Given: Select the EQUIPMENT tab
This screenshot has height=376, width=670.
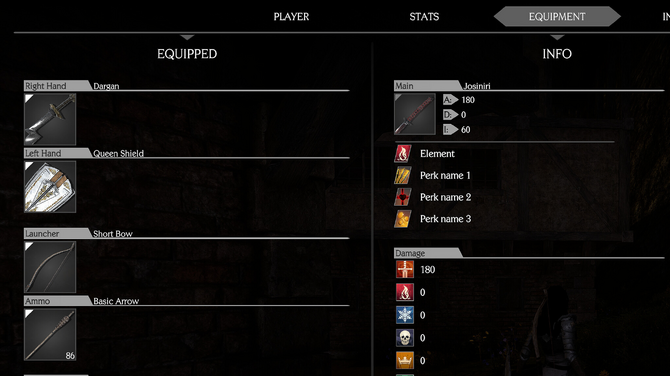Looking at the screenshot, I should tap(557, 17).
